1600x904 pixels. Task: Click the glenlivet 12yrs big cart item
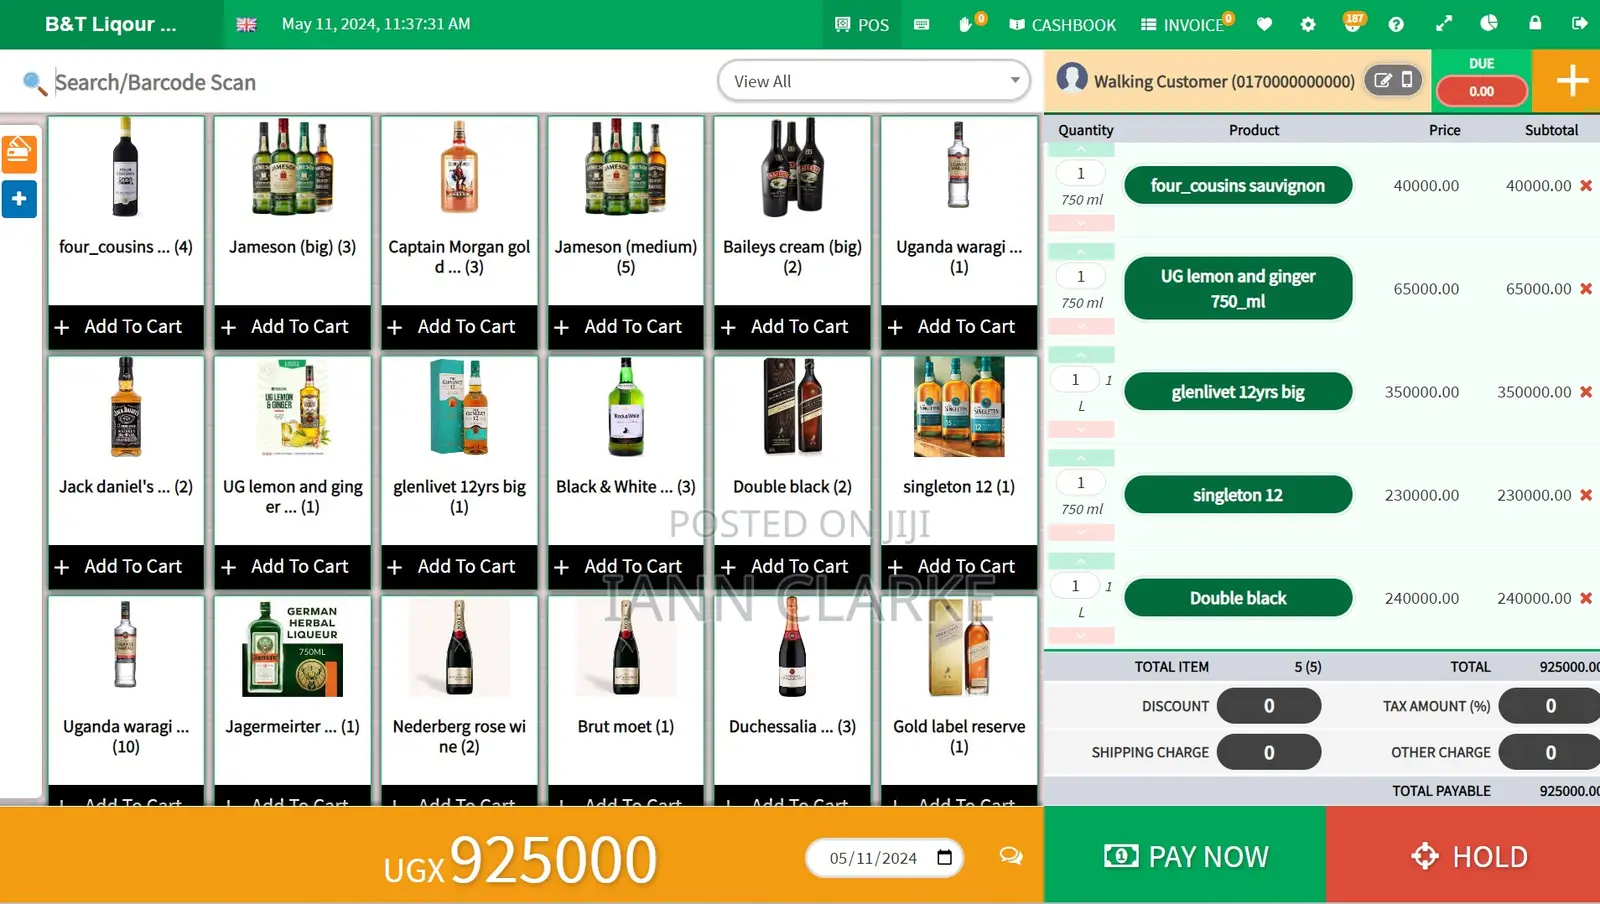coord(1238,392)
